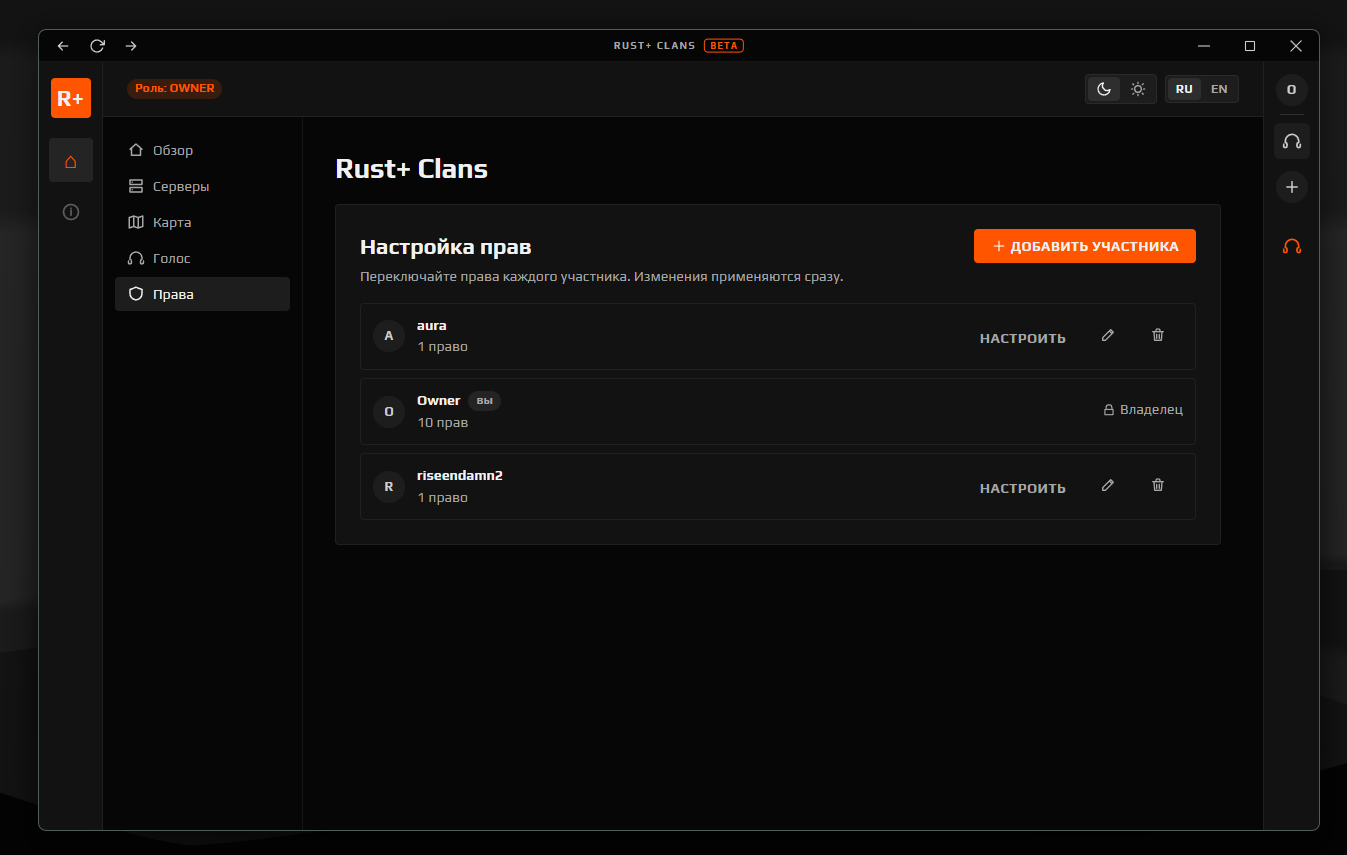This screenshot has width=1347, height=855.
Task: Click the Rust+ Clans page title
Action: click(411, 169)
